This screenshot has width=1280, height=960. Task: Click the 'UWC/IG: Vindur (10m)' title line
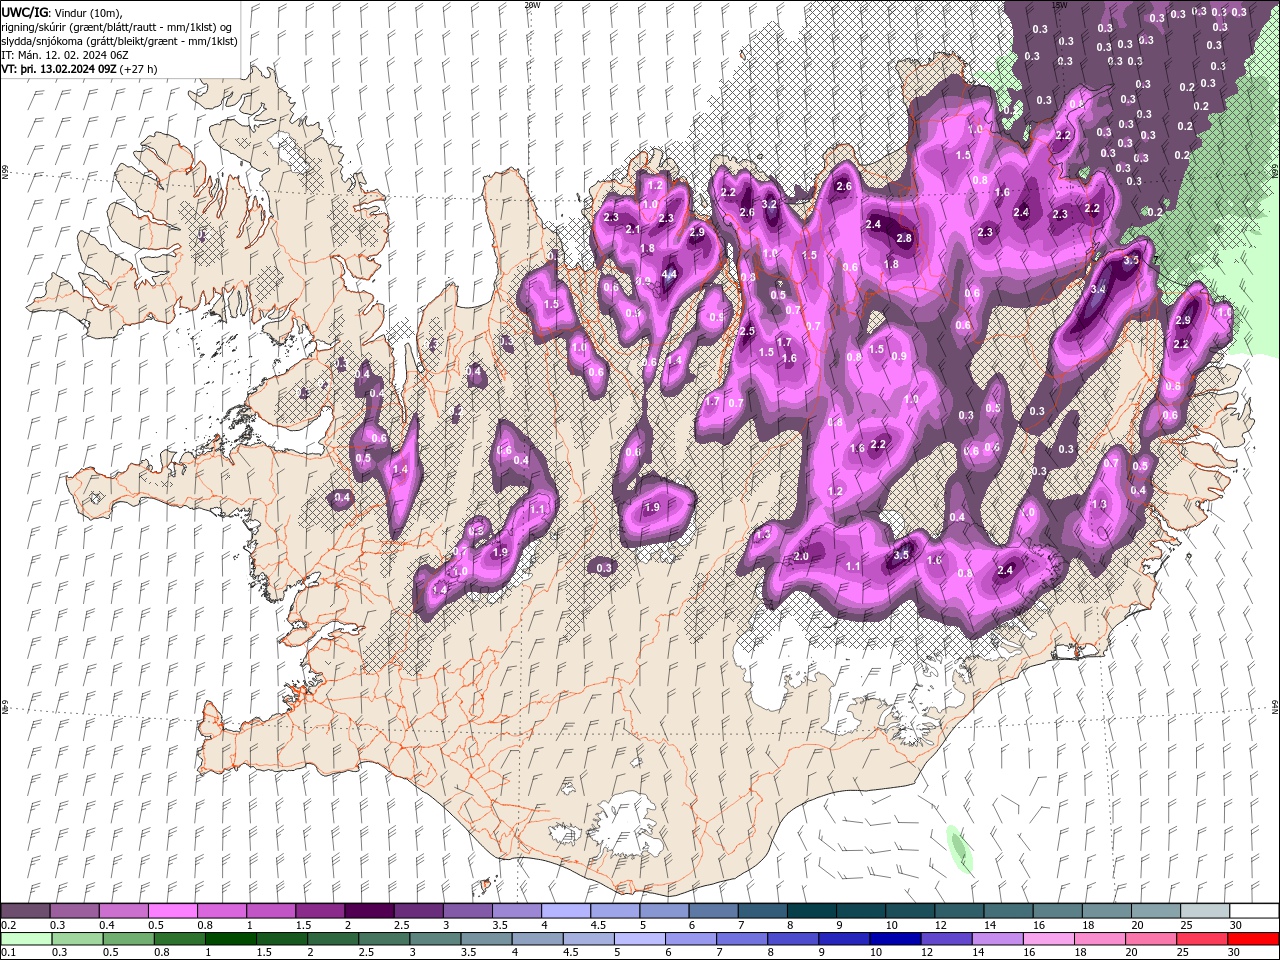pos(61,12)
